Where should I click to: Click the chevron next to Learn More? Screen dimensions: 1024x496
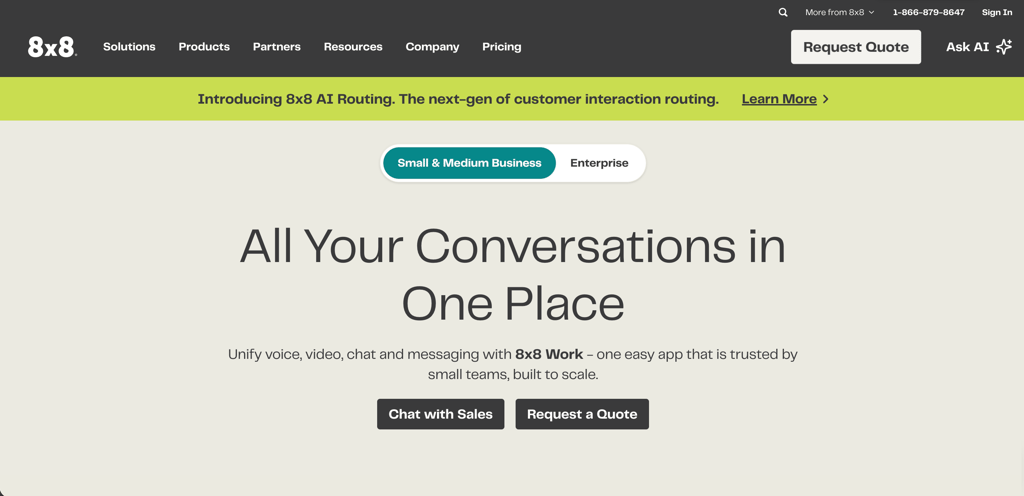(826, 99)
